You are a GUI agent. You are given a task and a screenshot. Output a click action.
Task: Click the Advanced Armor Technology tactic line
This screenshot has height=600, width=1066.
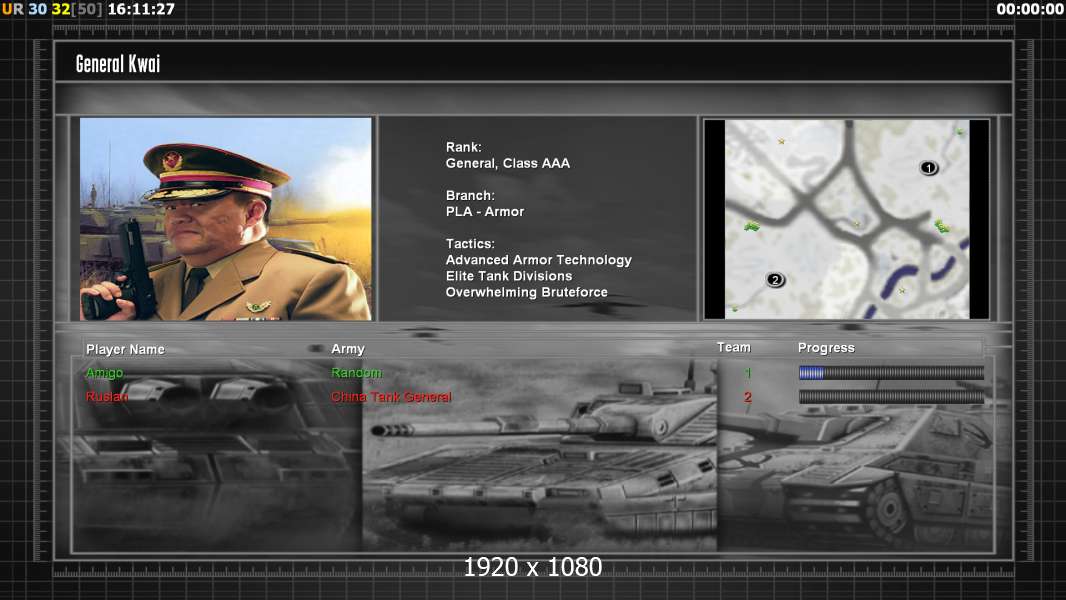tap(538, 260)
